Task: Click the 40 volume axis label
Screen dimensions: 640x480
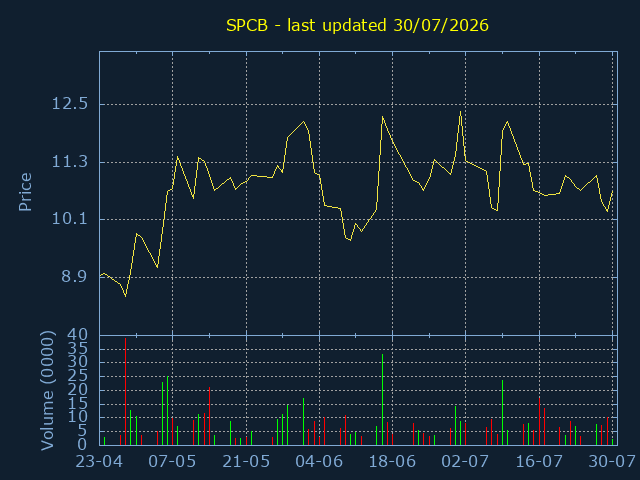Action: coord(78,336)
